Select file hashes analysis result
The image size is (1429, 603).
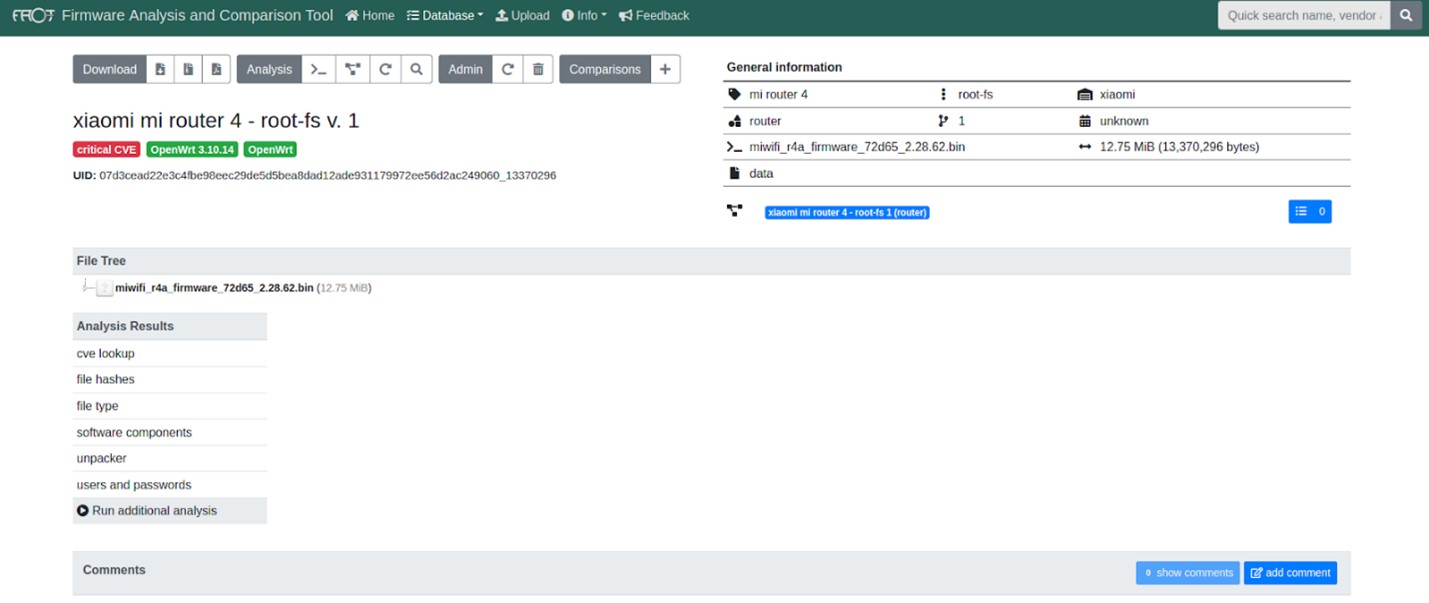click(x=170, y=379)
